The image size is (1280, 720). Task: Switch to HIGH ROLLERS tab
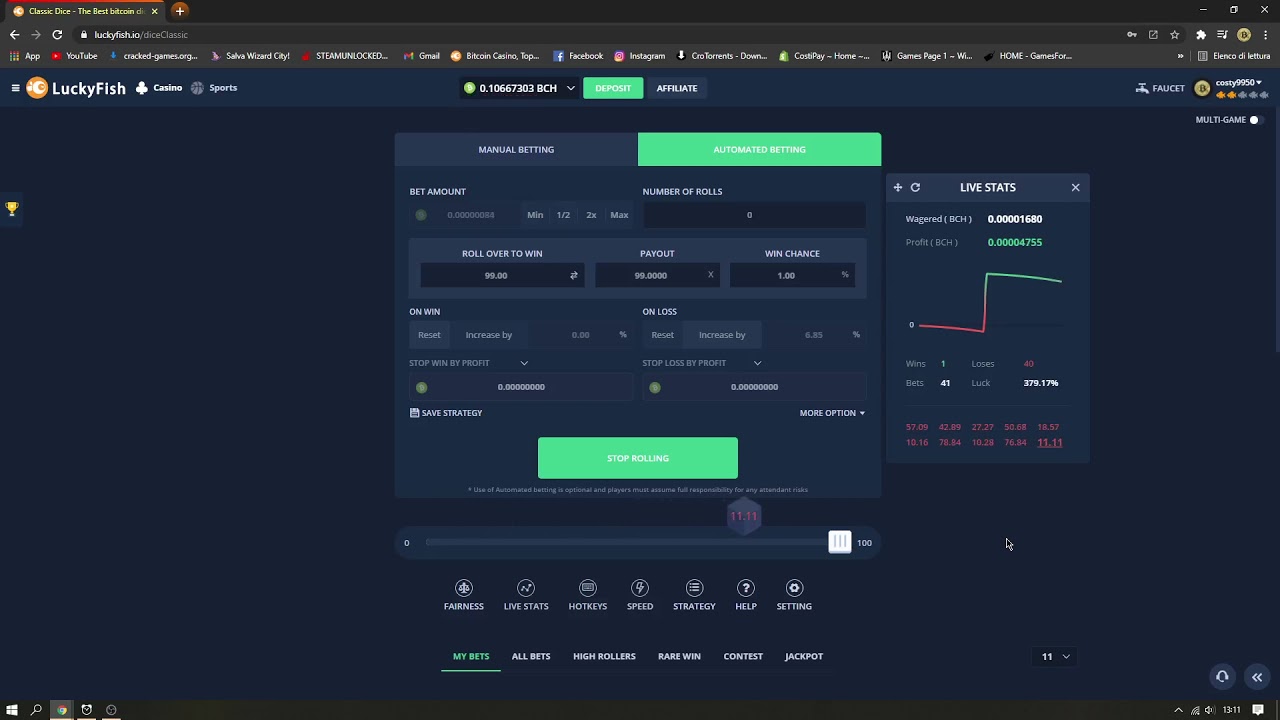point(604,657)
